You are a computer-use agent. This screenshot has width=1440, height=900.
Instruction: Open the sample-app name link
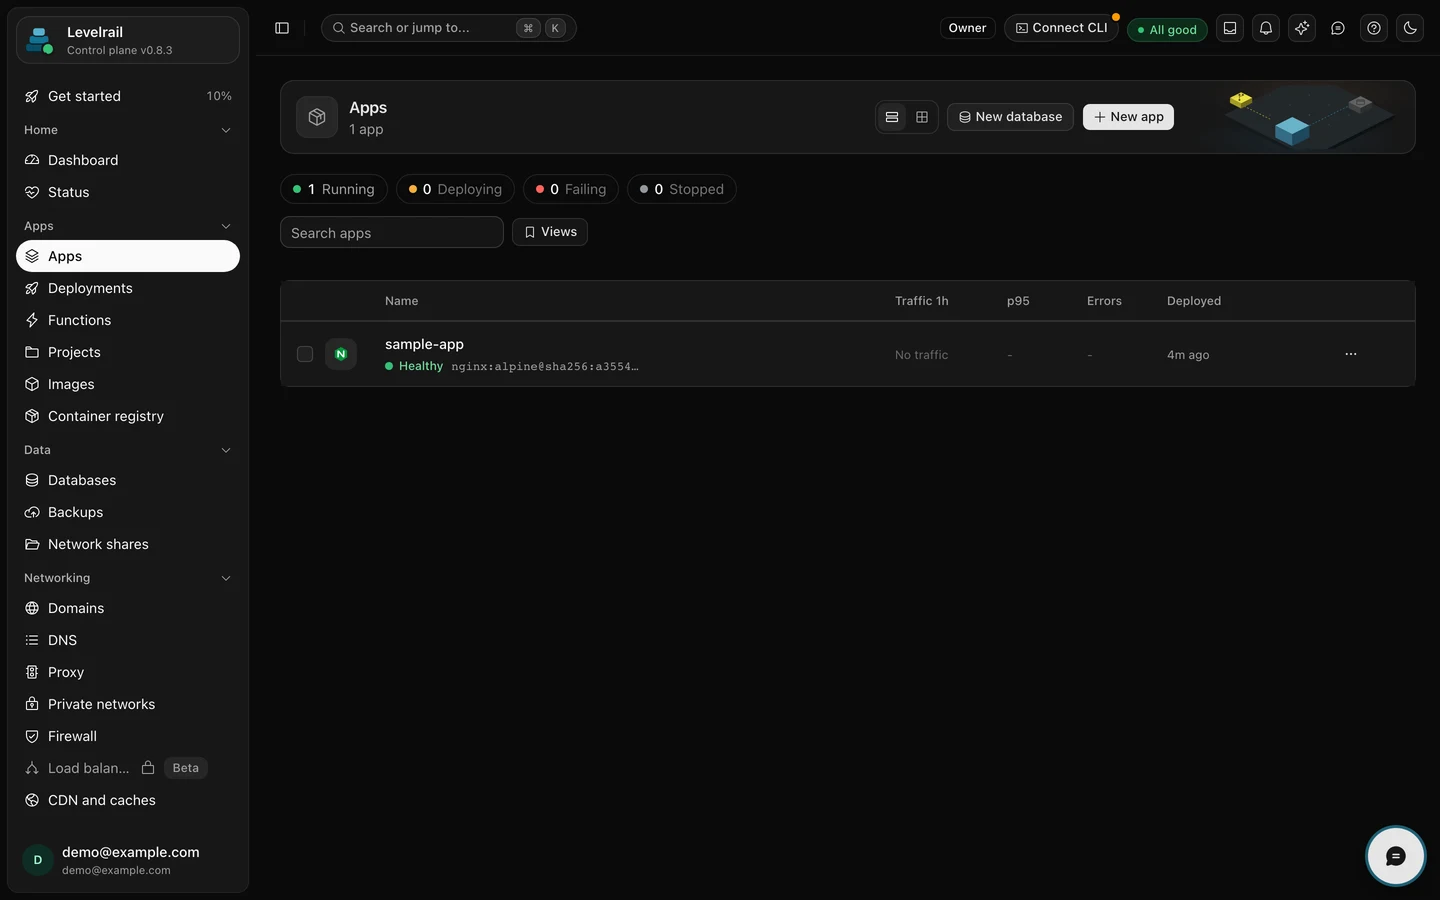point(424,344)
